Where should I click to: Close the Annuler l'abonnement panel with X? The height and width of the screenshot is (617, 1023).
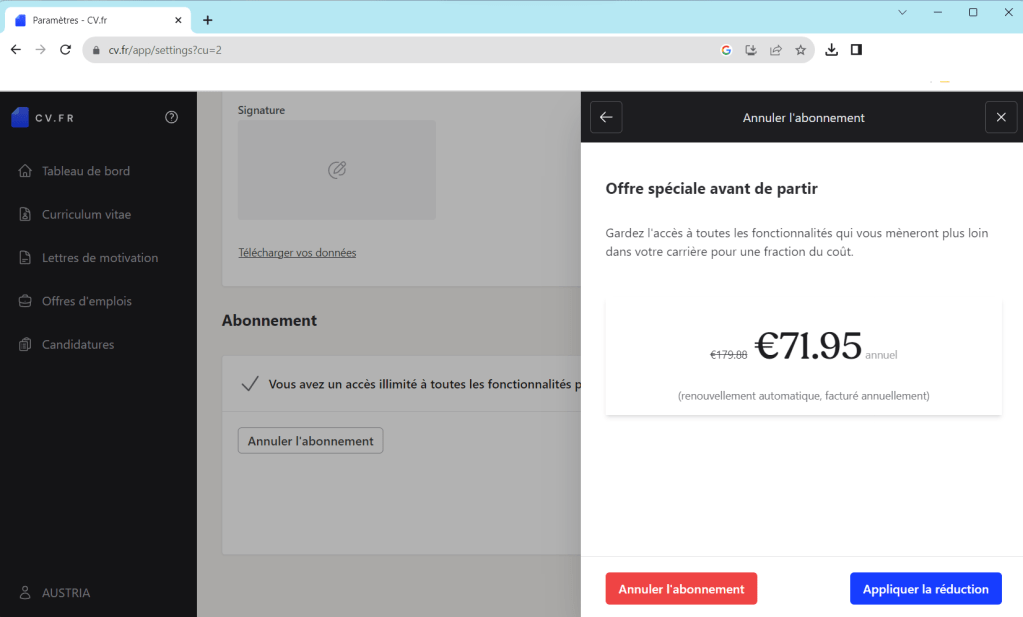pyautogui.click(x=1001, y=117)
